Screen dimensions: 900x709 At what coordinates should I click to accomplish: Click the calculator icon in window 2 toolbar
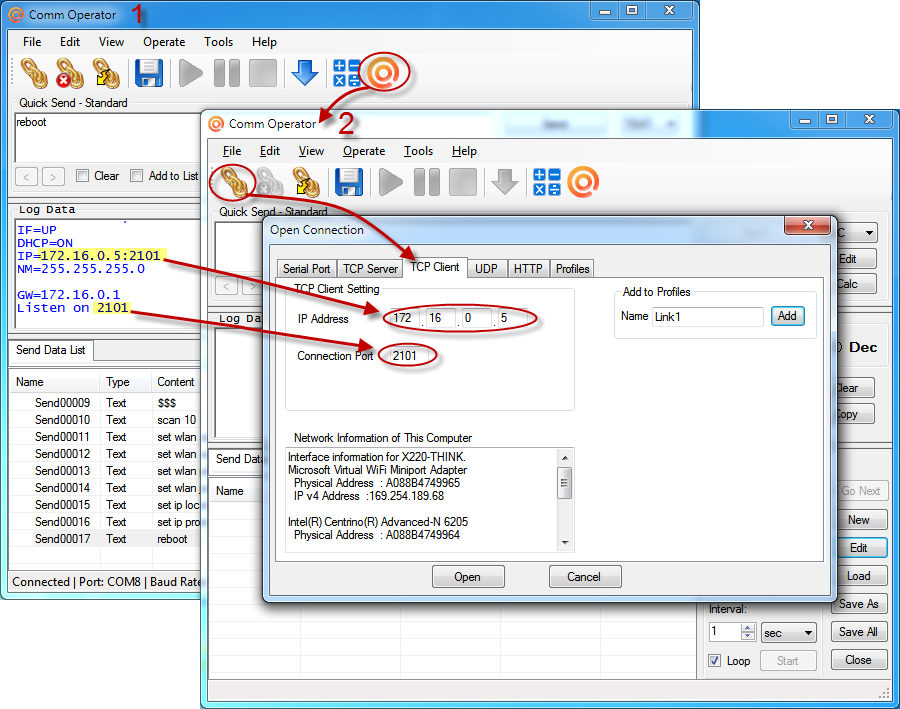pos(546,182)
